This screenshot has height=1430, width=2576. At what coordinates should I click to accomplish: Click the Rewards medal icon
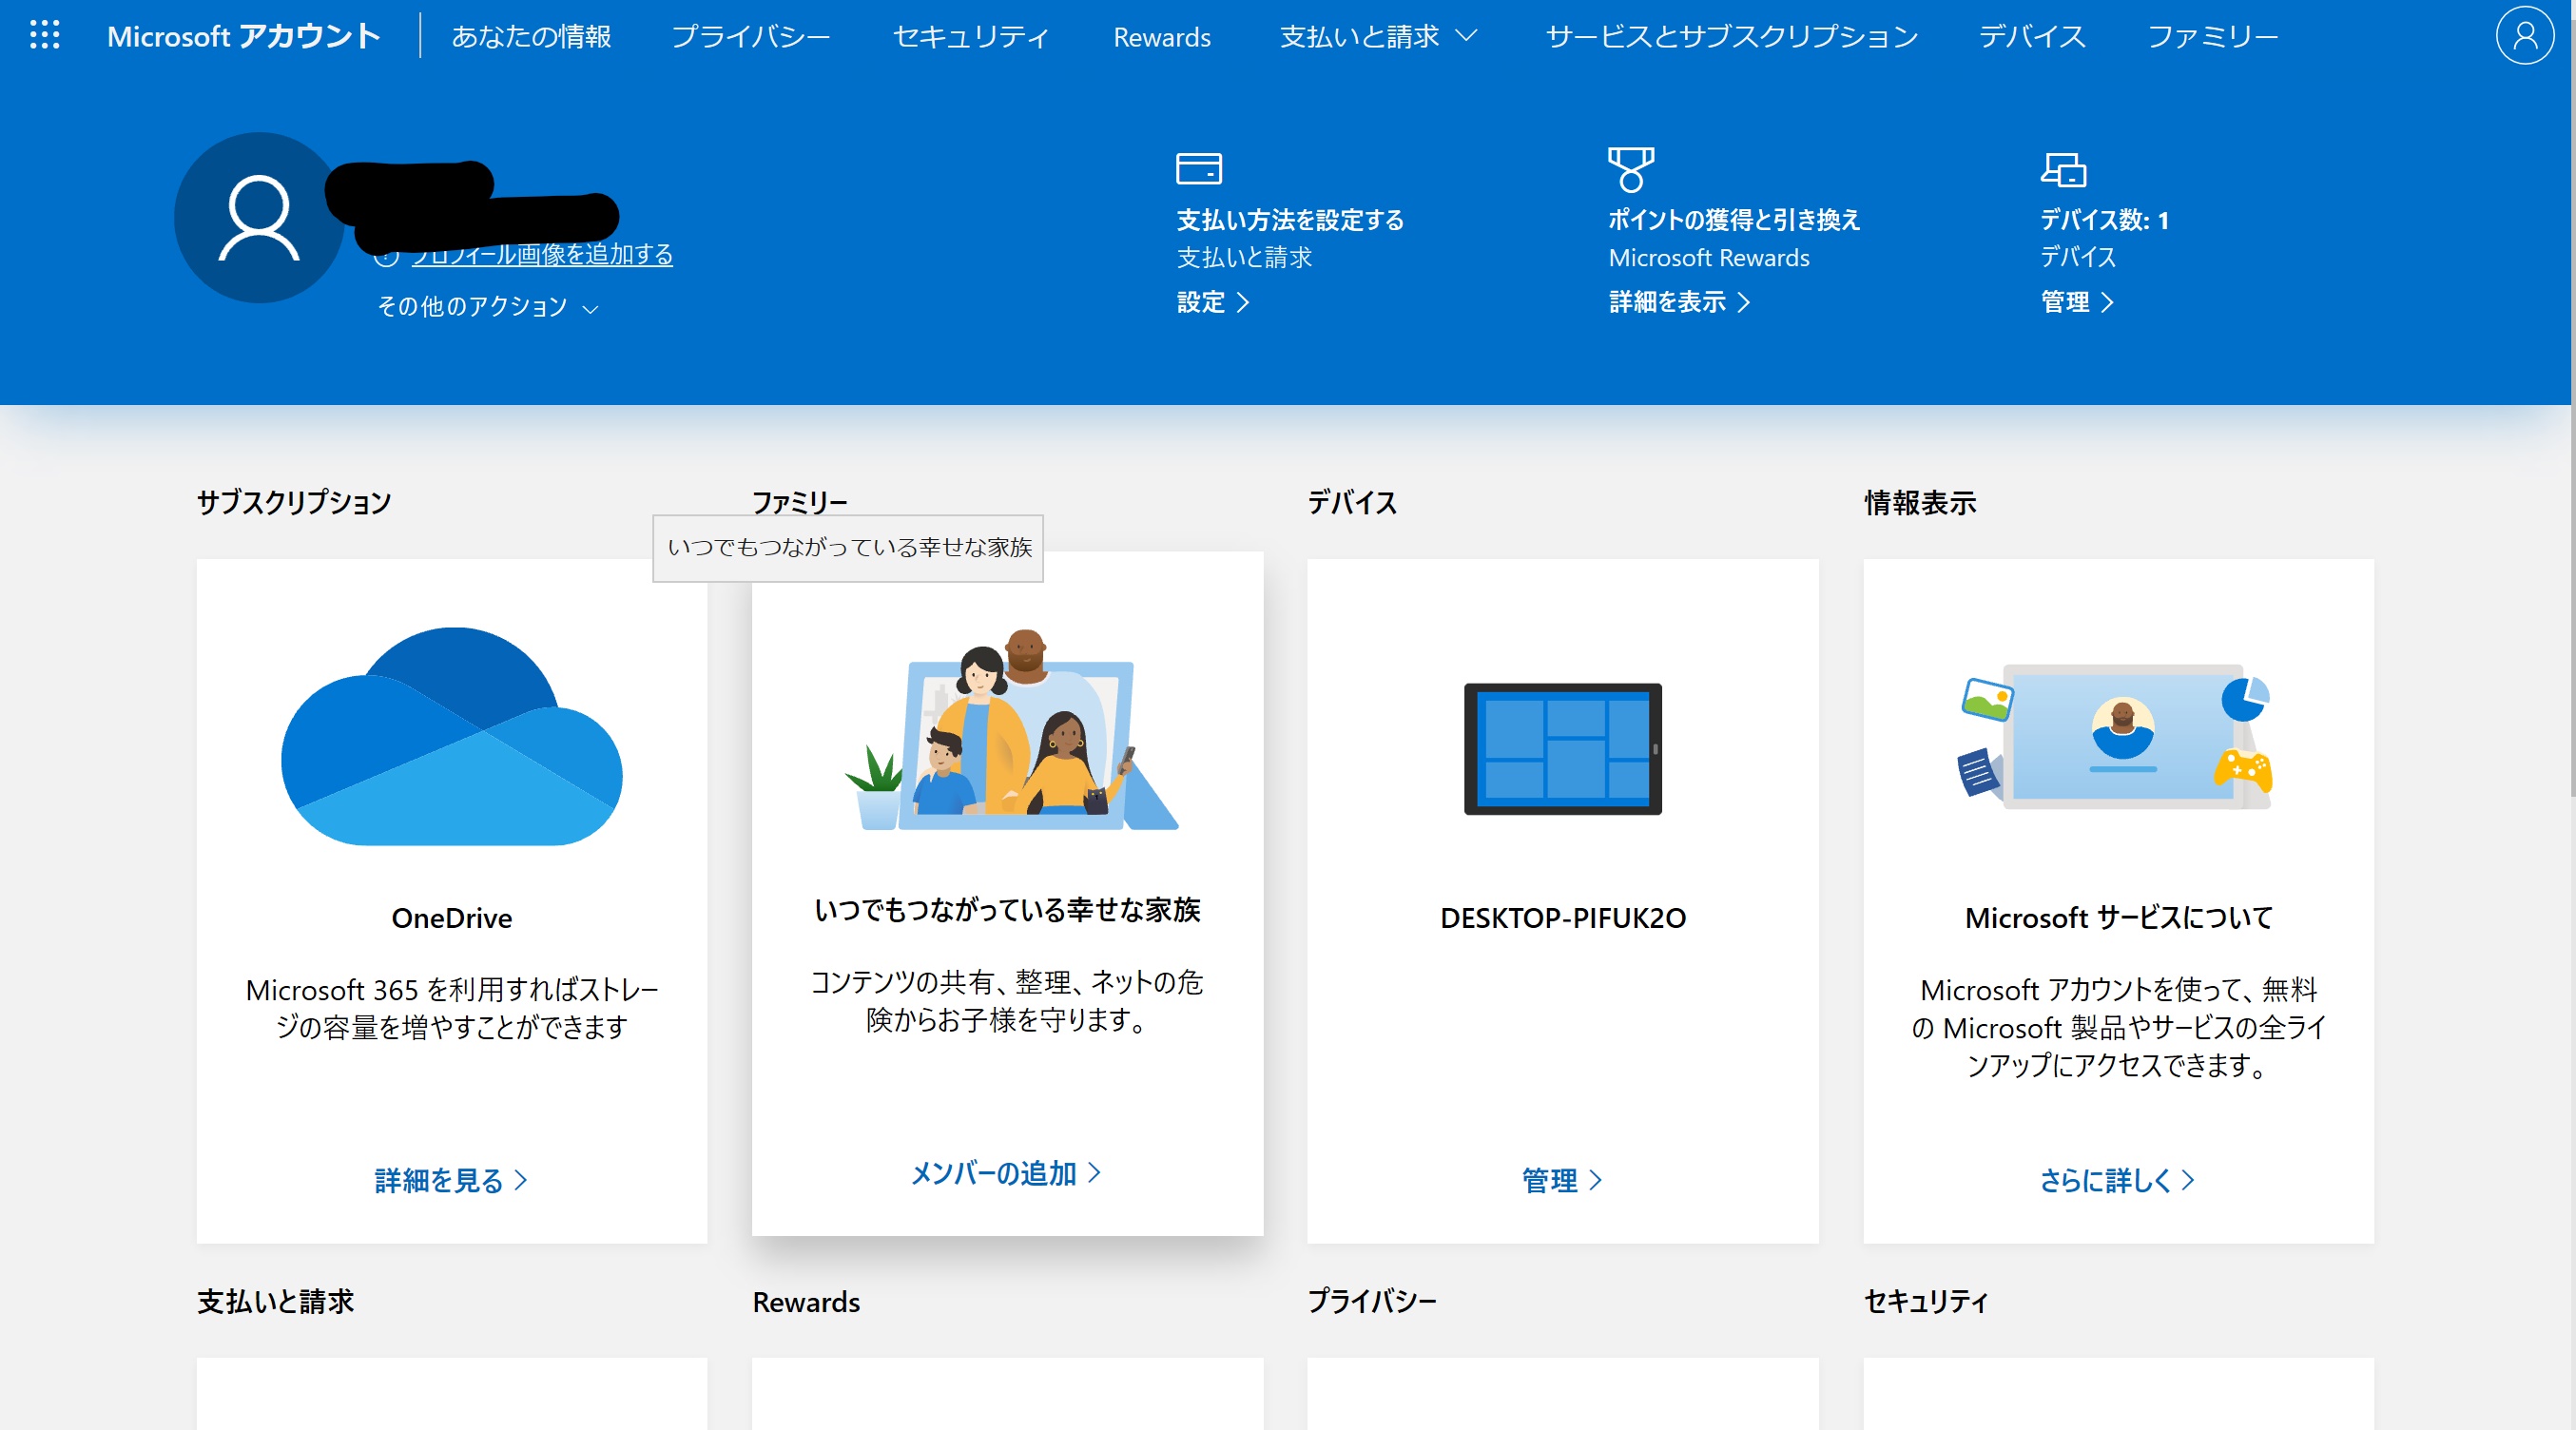coord(1630,168)
